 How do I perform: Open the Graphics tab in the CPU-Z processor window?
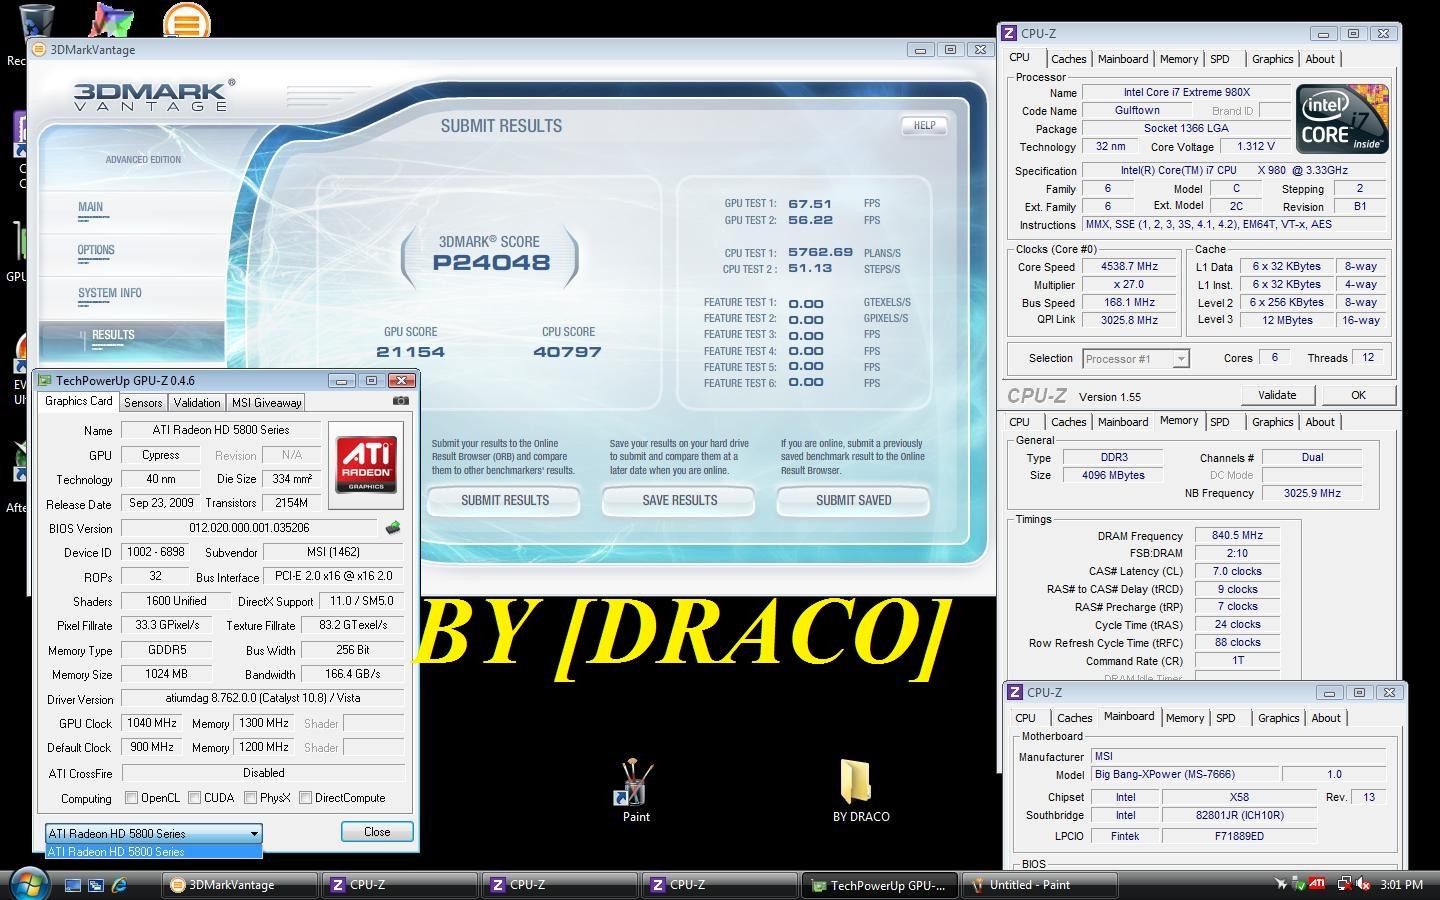click(1273, 59)
